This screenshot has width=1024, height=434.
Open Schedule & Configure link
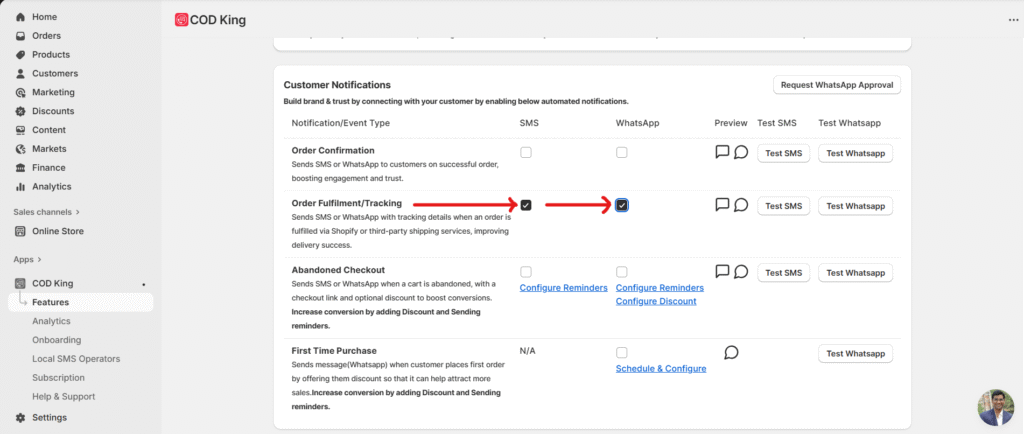tap(661, 368)
